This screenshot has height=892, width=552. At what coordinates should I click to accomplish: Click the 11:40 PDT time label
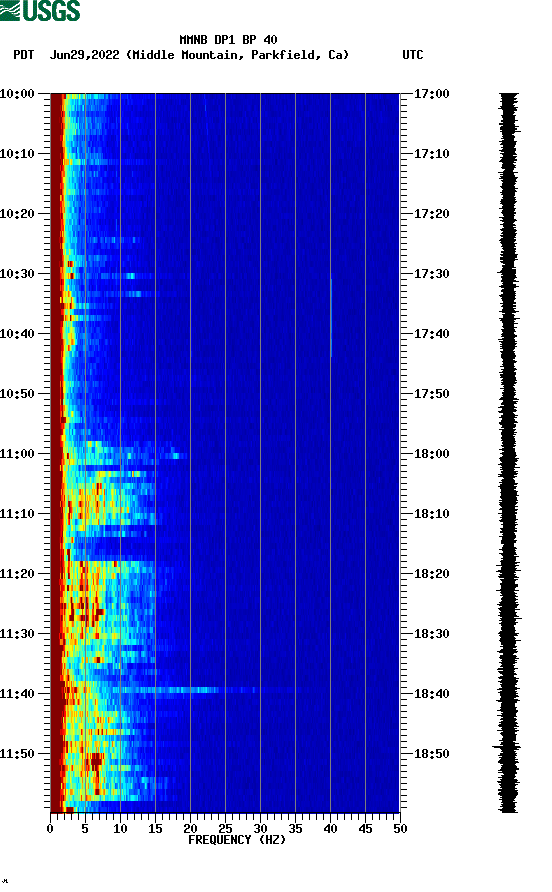pos(17,693)
